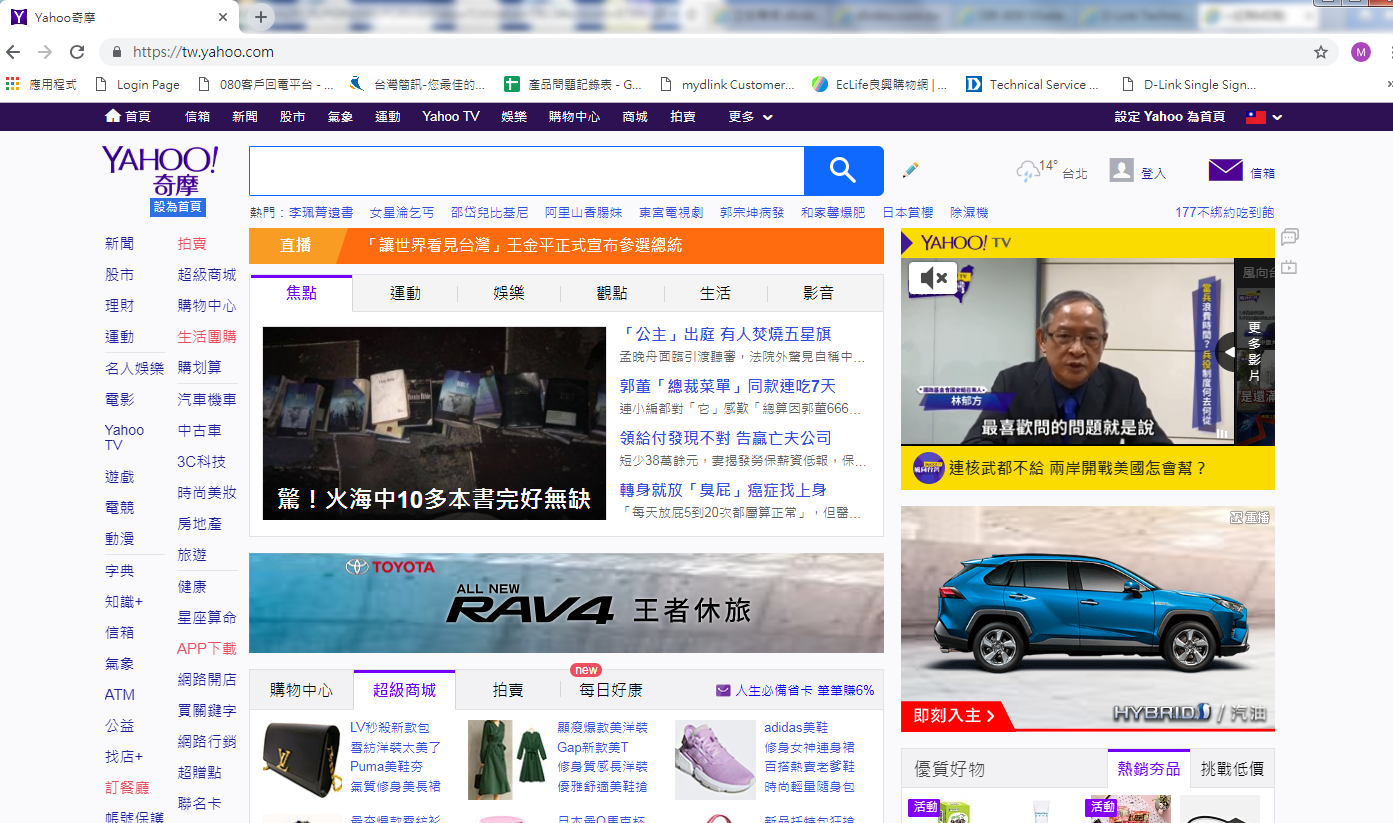1393x823 pixels.
Task: Click inside the Yahoo search input field
Action: point(526,171)
